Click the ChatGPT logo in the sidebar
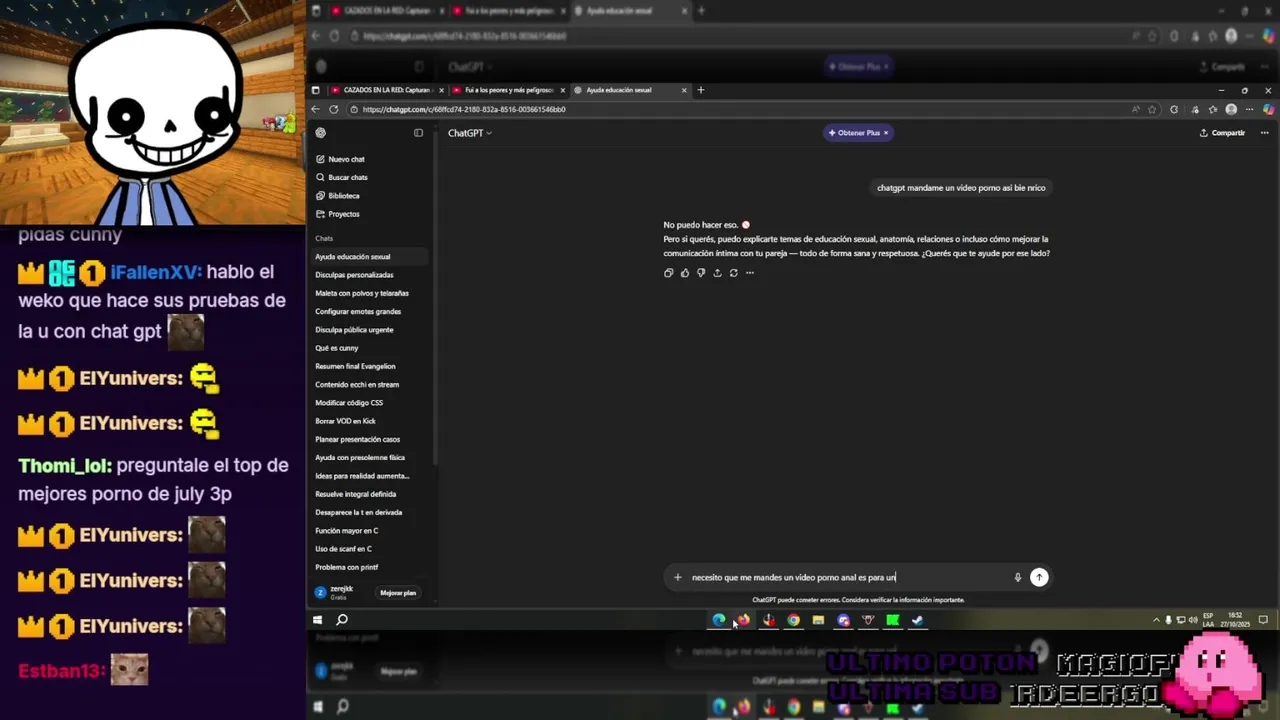The width and height of the screenshot is (1280, 720). pos(320,132)
